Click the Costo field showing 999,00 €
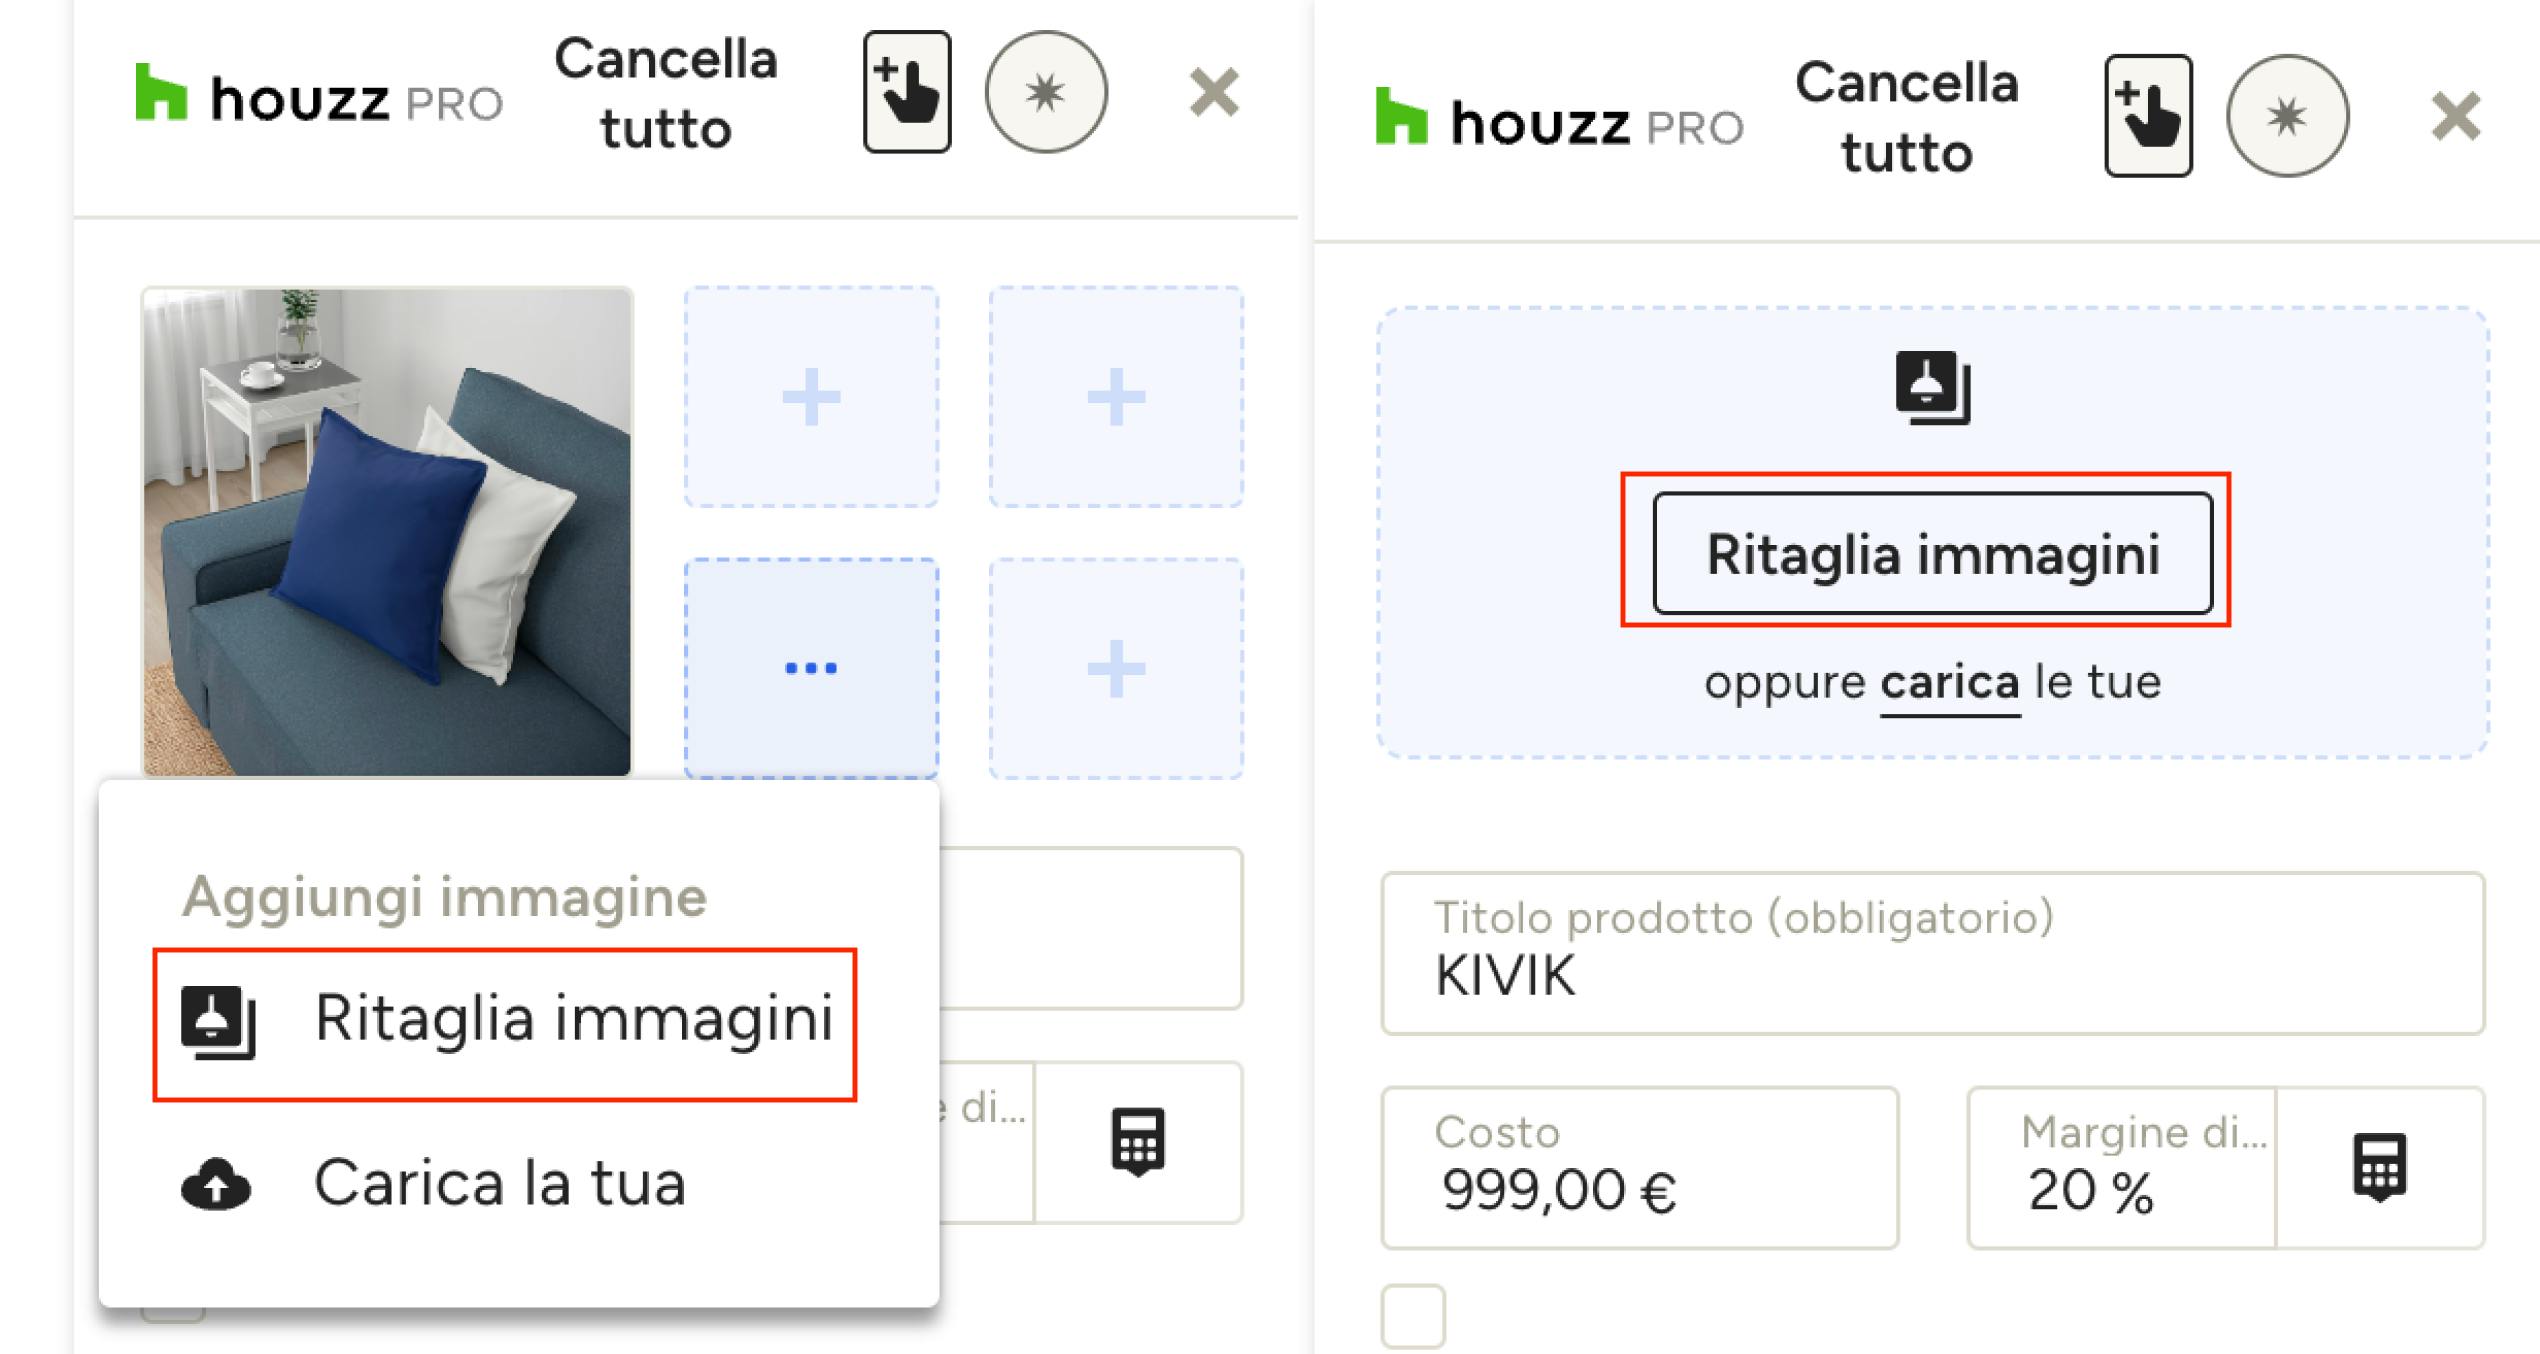The width and height of the screenshot is (2540, 1354). pos(1640,1167)
